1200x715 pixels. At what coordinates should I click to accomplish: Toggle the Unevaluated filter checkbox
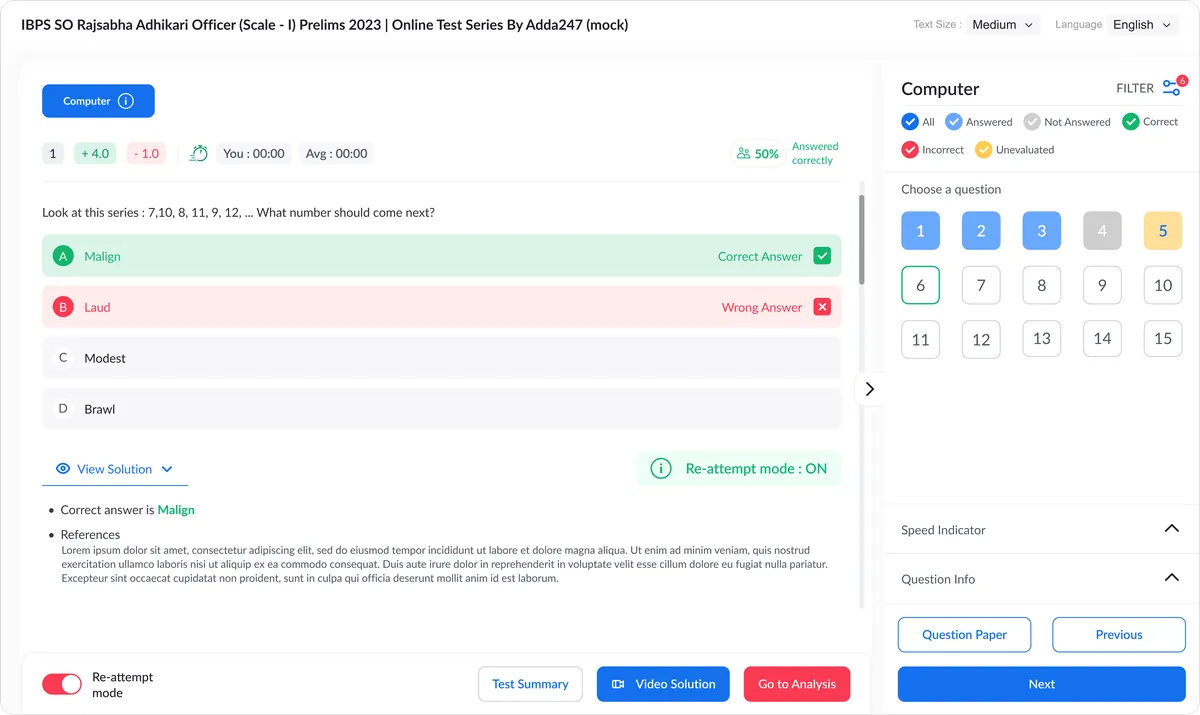pyautogui.click(x=984, y=150)
